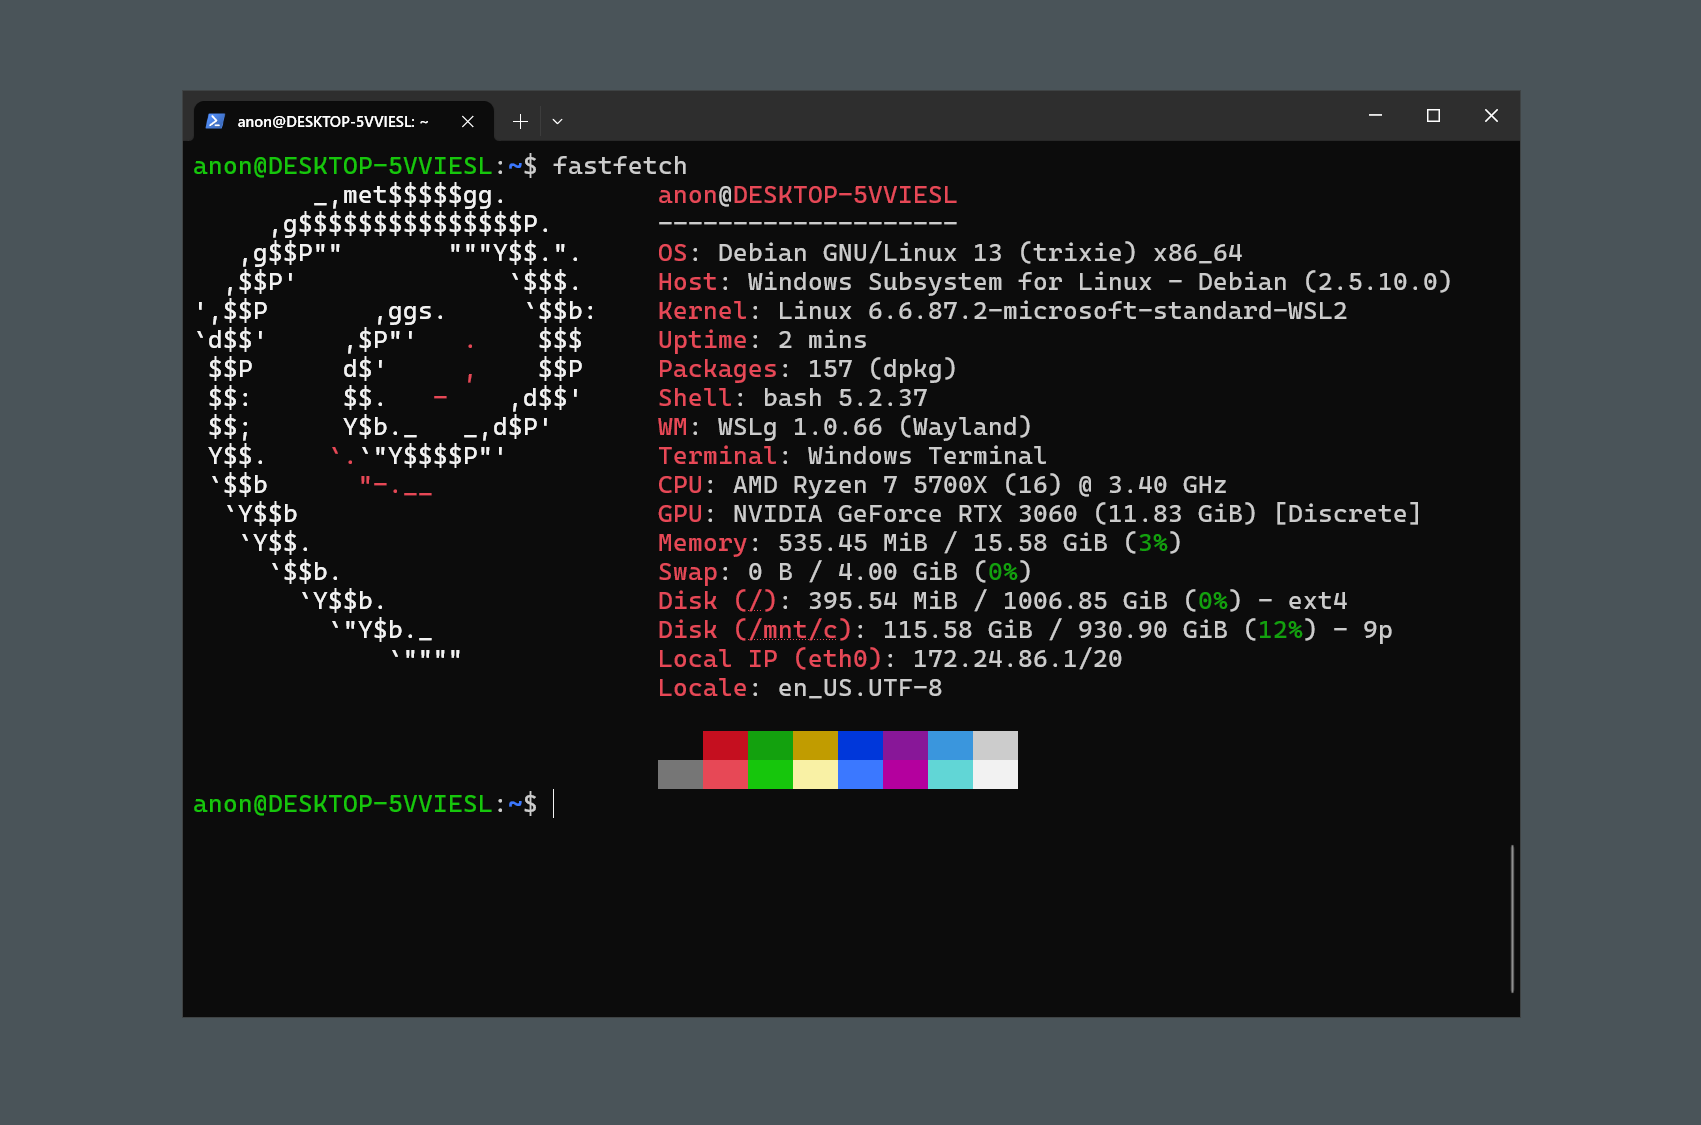Click the dark red color block
Viewport: 1701px width, 1125px height.
[x=725, y=745]
